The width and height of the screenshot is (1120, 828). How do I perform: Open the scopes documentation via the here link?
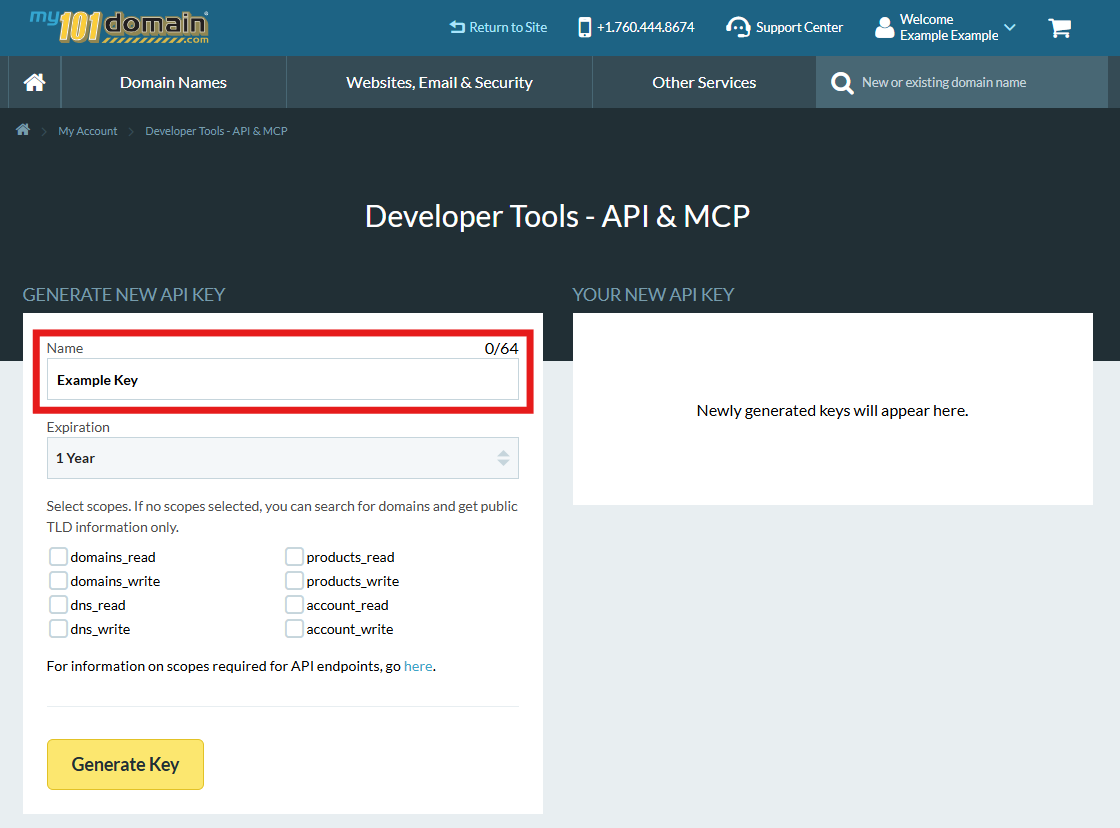418,666
